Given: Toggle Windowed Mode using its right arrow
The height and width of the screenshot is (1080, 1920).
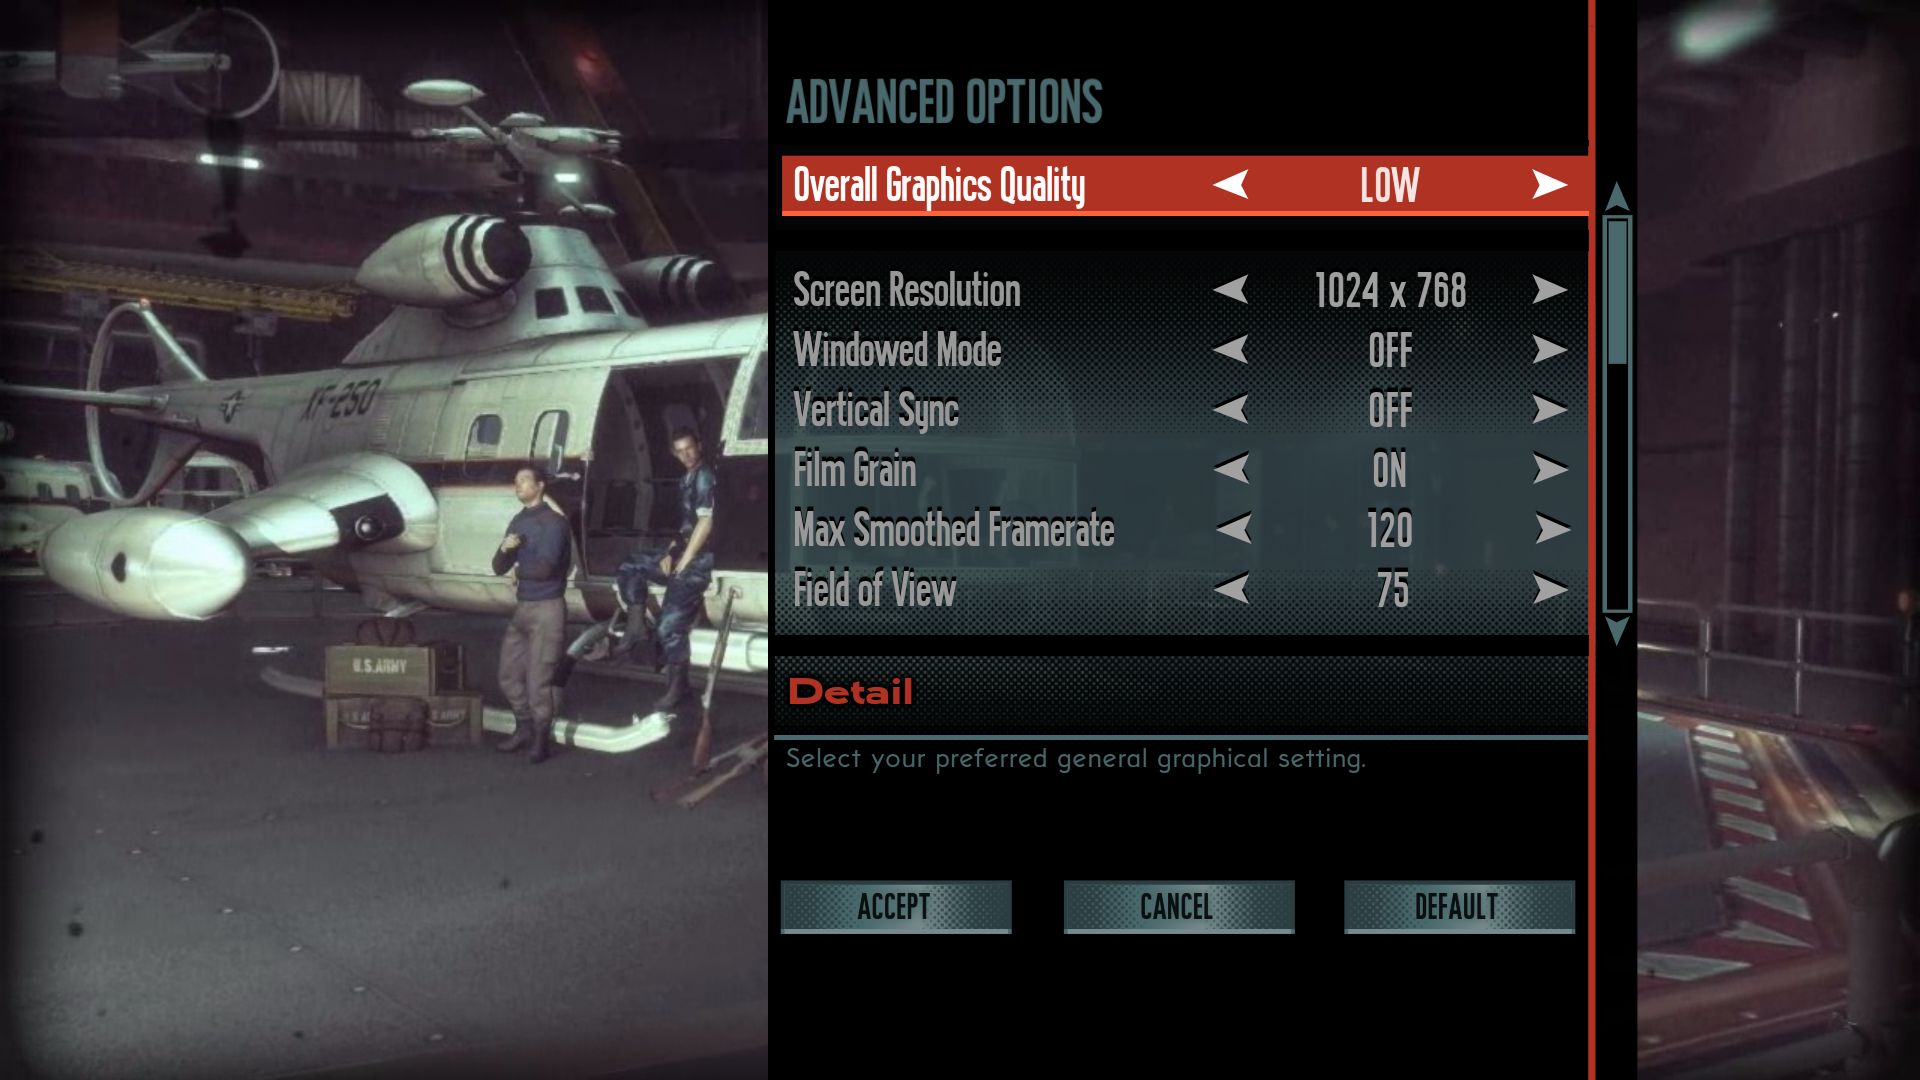Looking at the screenshot, I should click(x=1549, y=349).
